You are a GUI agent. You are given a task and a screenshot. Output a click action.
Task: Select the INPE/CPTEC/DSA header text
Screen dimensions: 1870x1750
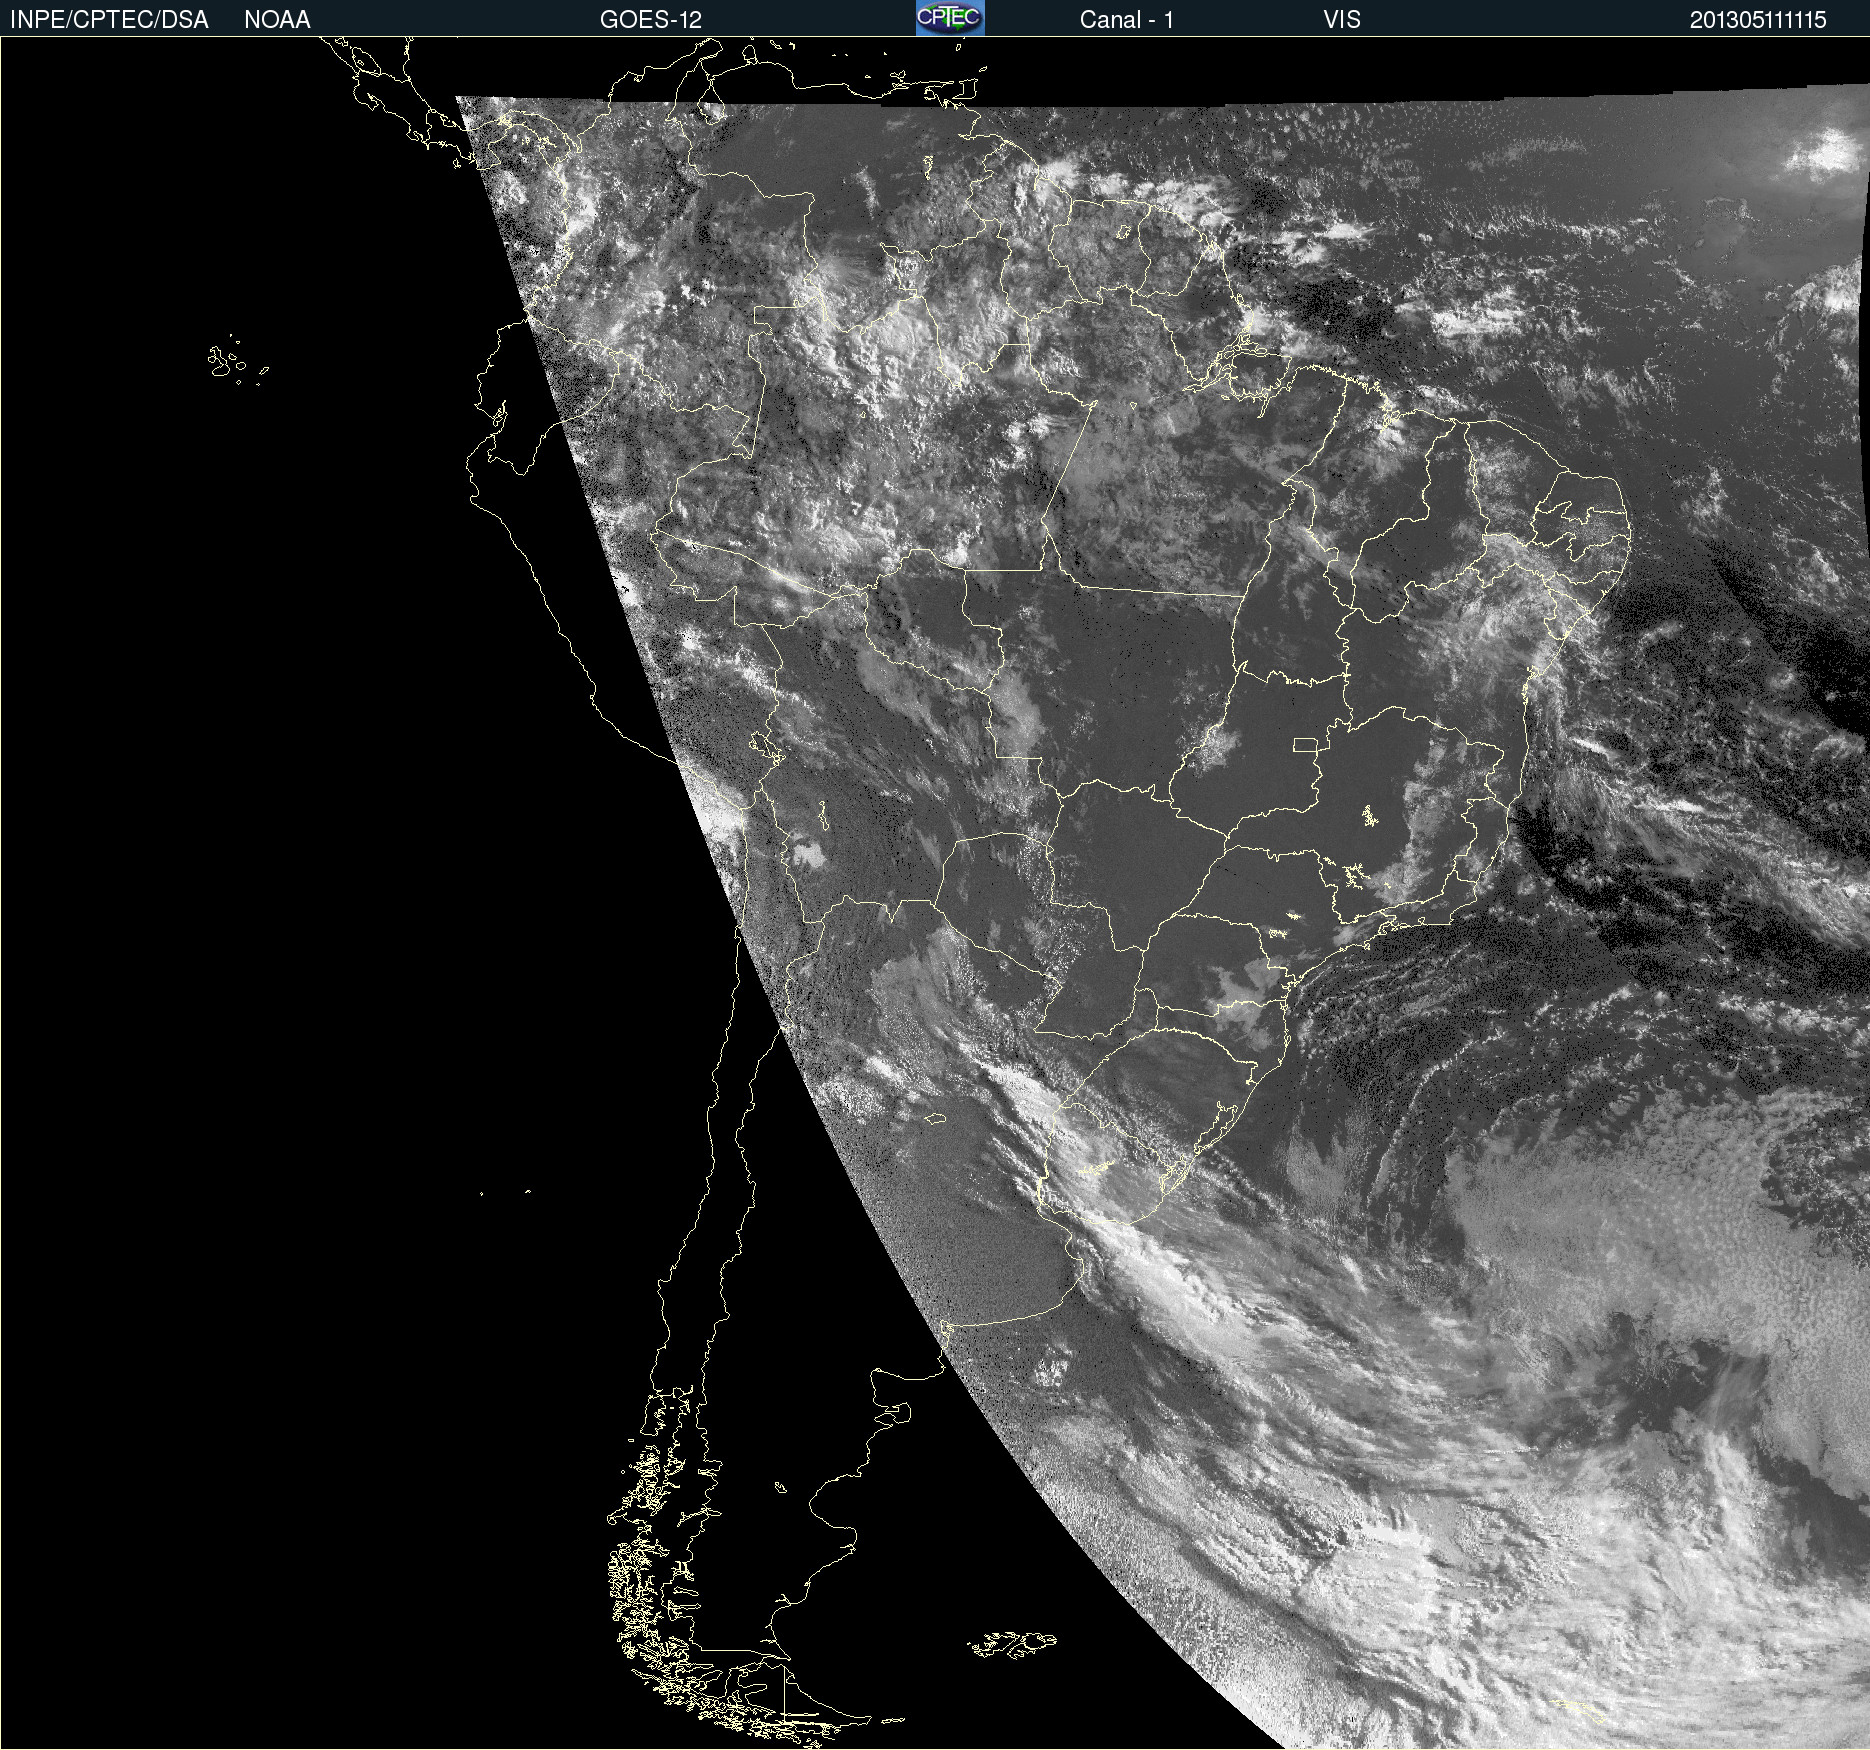click(109, 20)
